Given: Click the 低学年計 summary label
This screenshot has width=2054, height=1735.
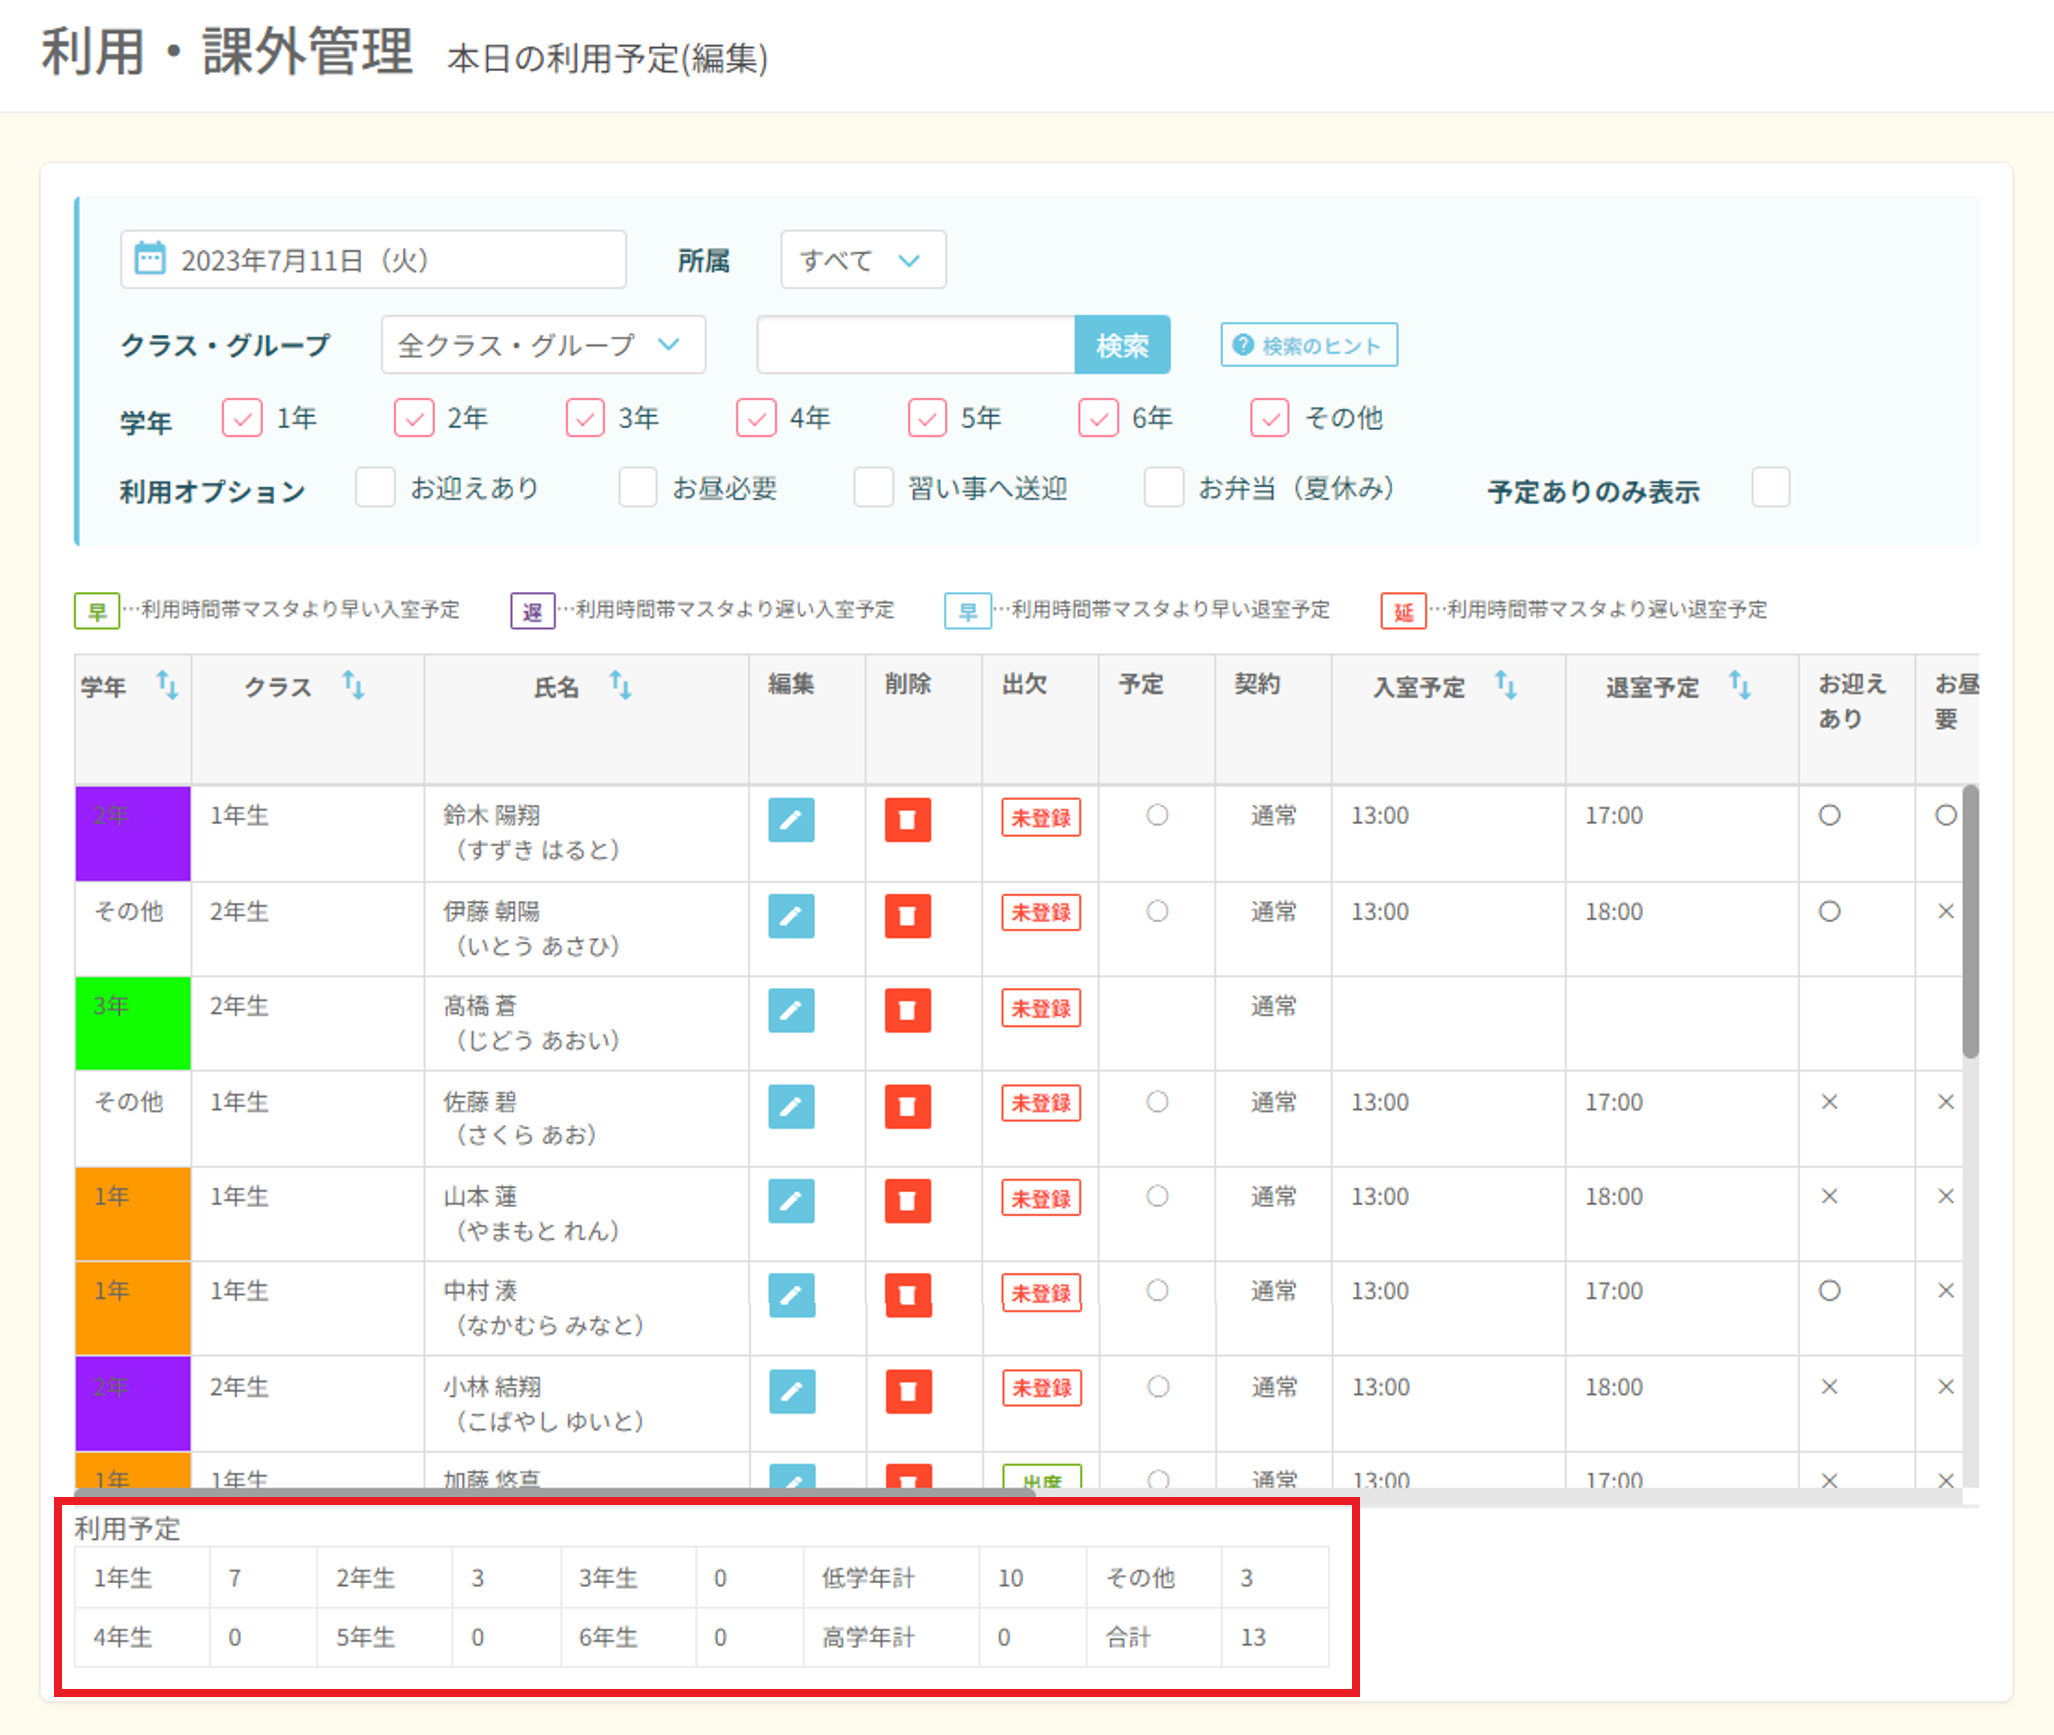Looking at the screenshot, I should coord(868,1578).
